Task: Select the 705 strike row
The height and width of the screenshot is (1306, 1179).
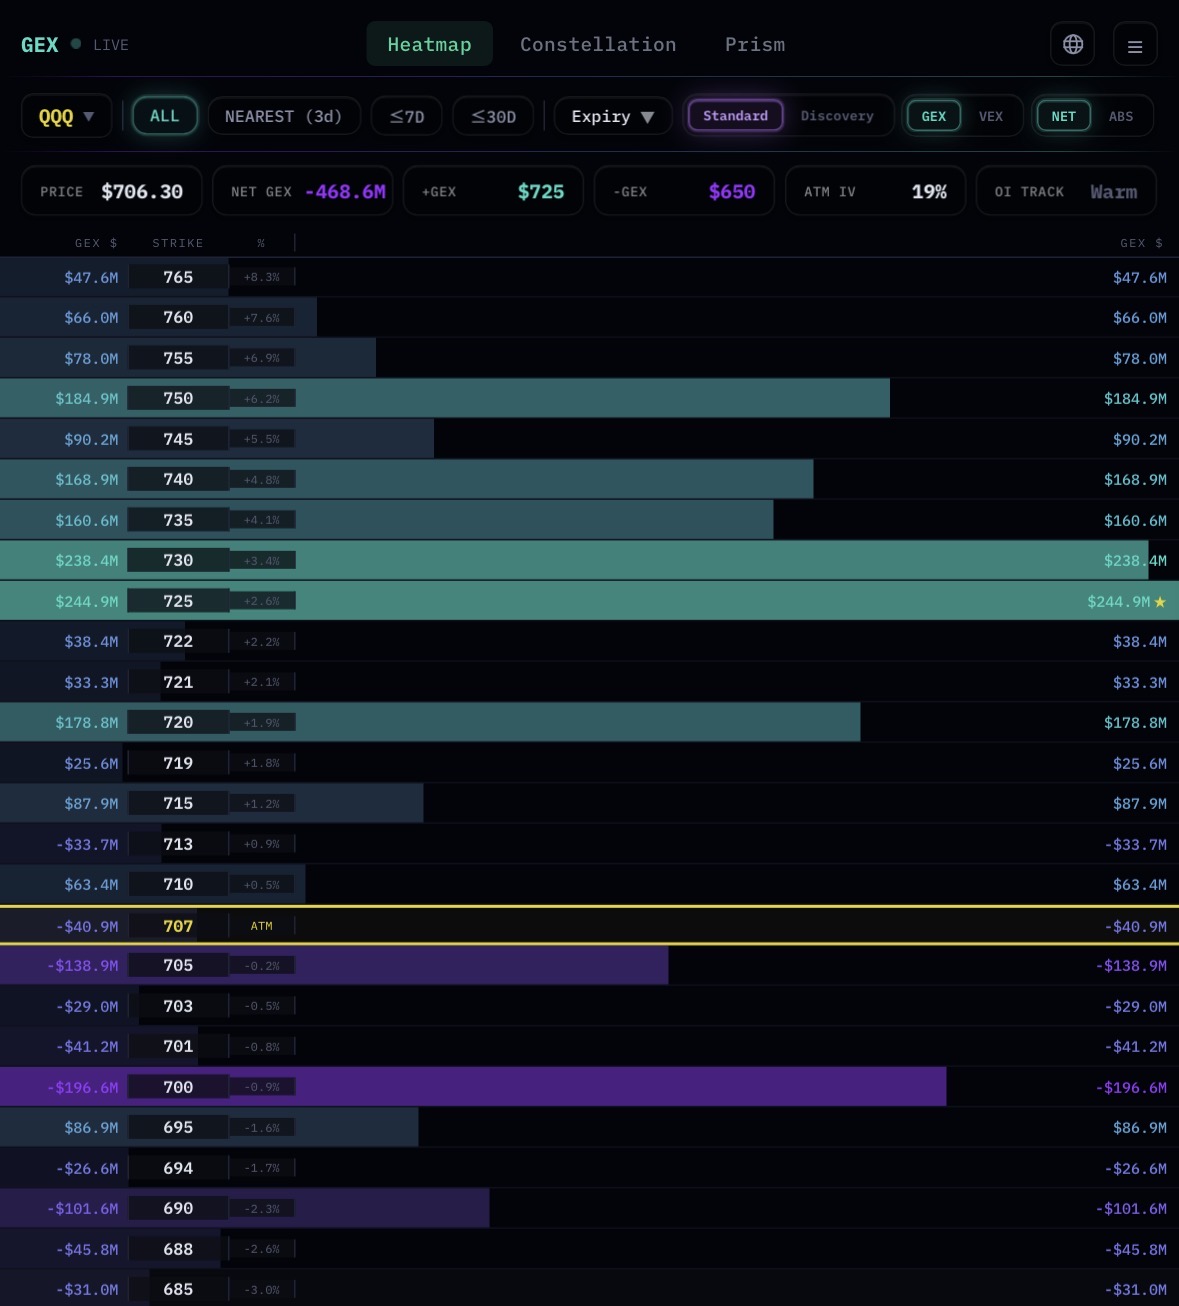Action: click(x=589, y=965)
